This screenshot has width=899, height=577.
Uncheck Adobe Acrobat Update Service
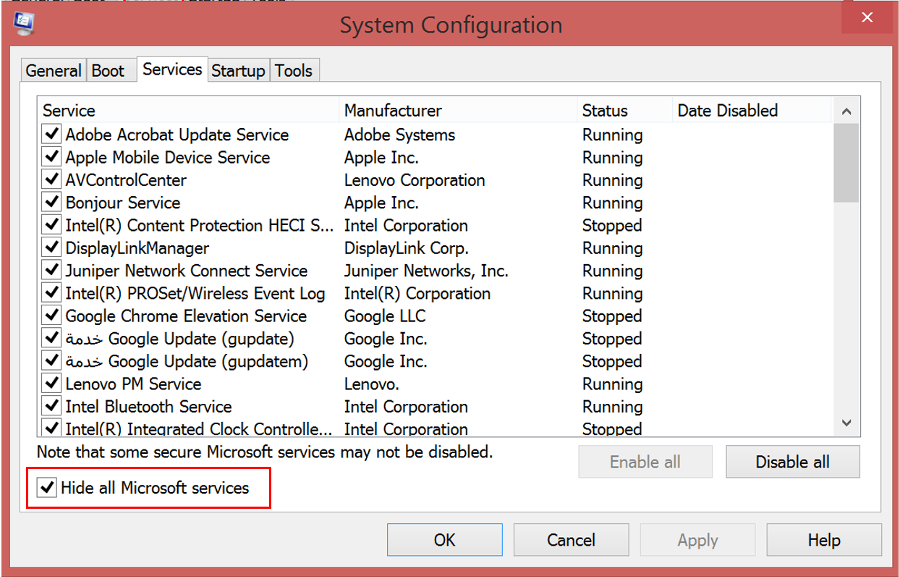52,134
